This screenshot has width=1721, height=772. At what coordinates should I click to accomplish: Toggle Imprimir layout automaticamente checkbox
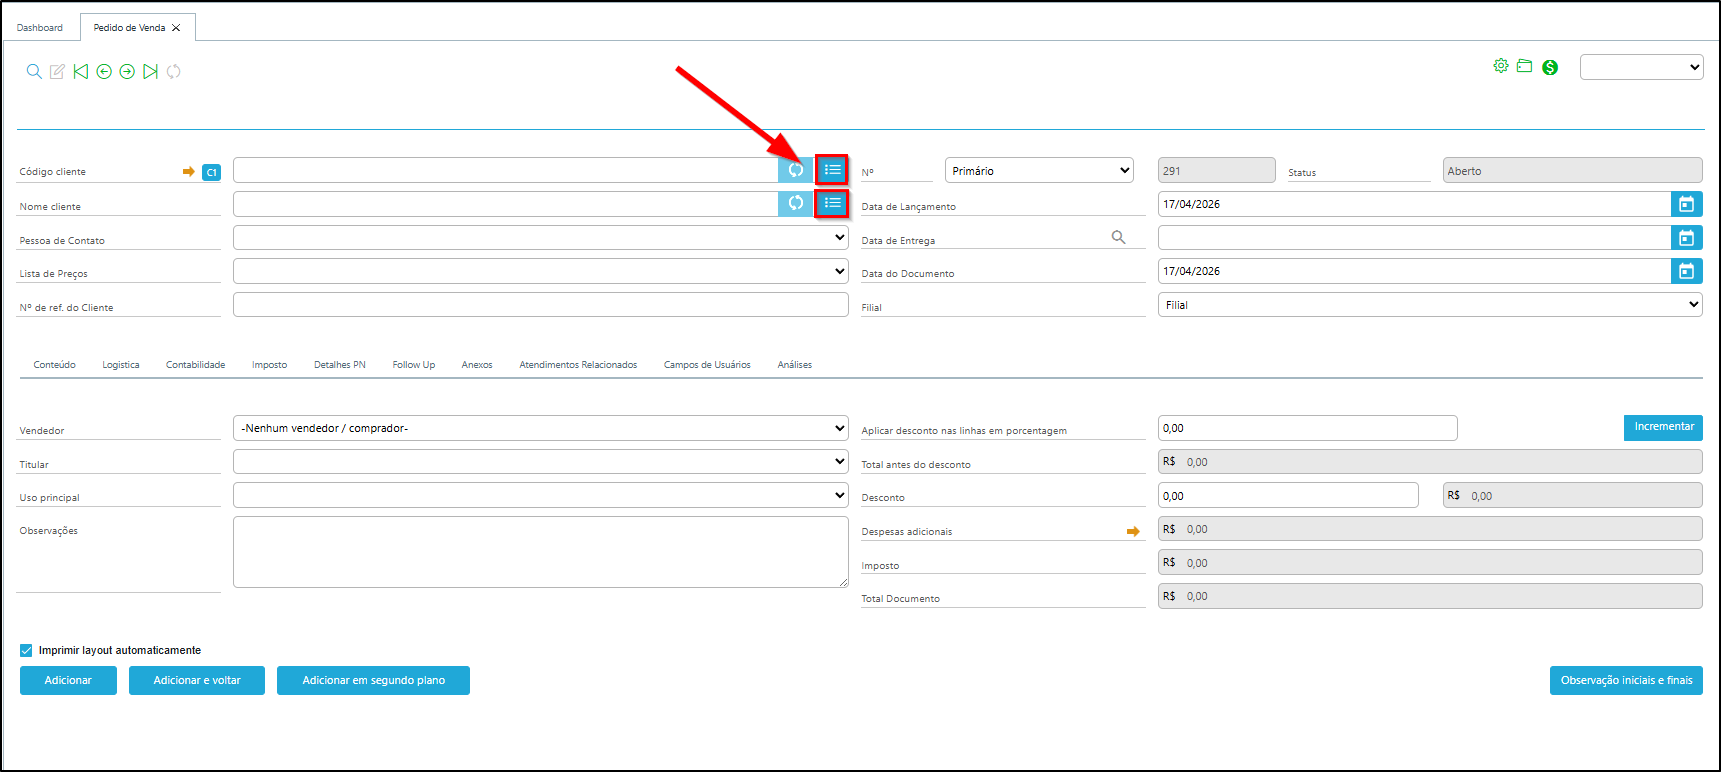click(26, 650)
